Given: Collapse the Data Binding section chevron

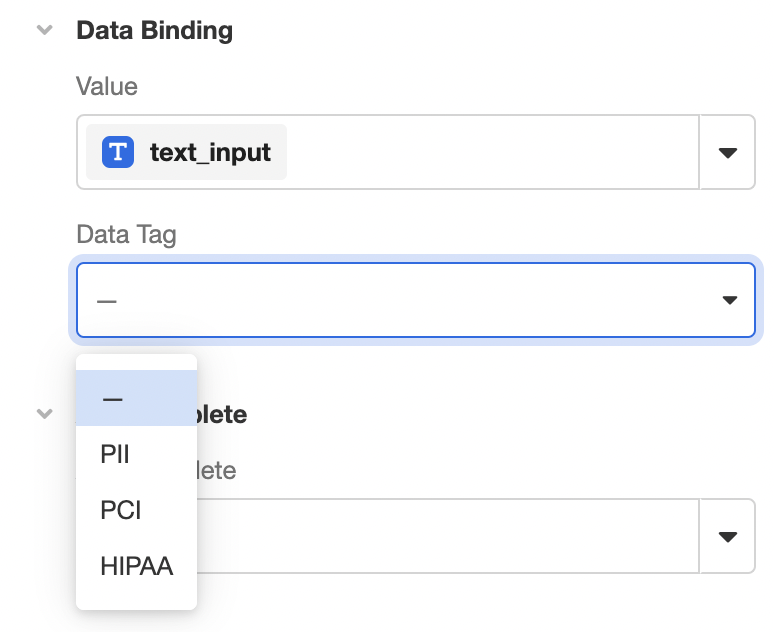Looking at the screenshot, I should click(x=44, y=30).
